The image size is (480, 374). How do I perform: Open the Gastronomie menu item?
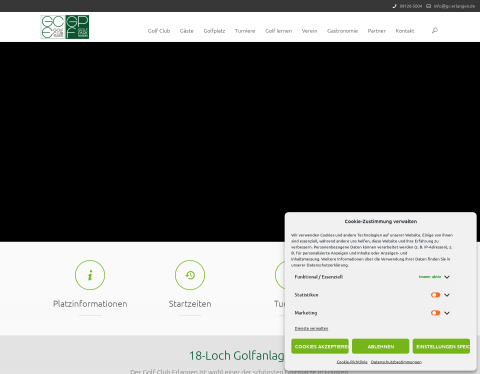click(x=342, y=31)
